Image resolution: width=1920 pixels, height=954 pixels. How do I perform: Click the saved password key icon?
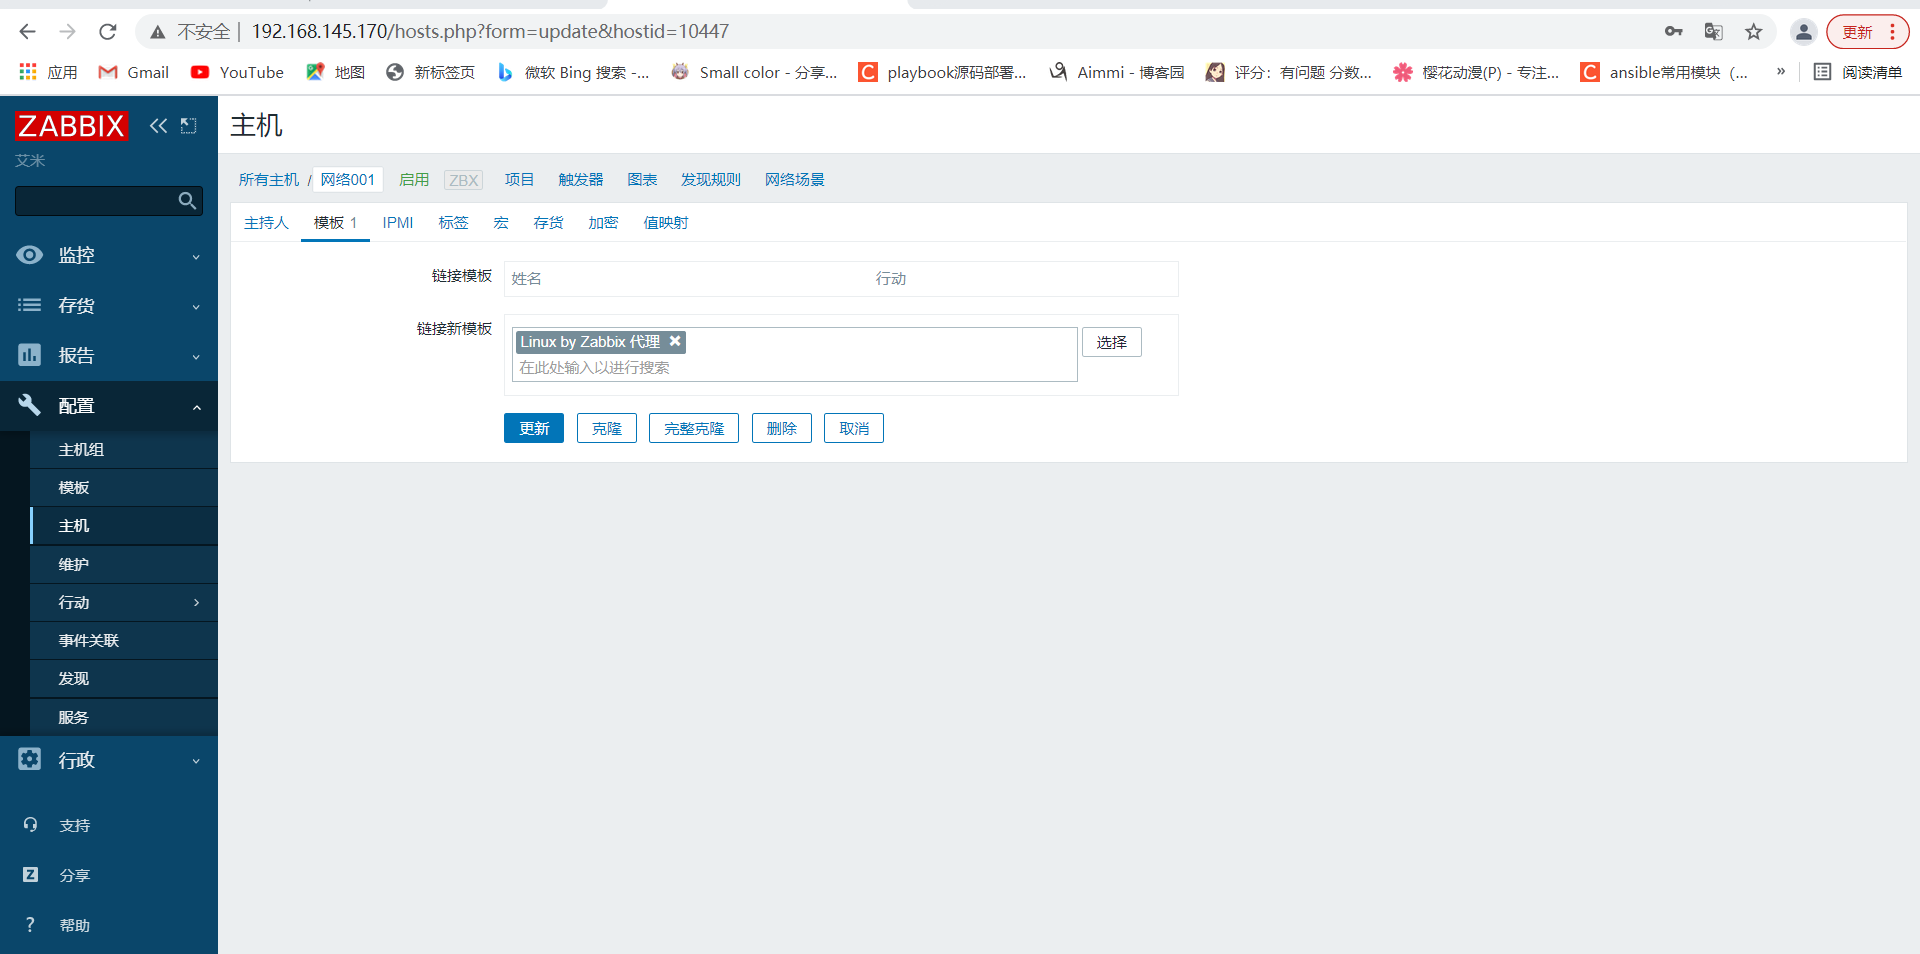pos(1674,32)
